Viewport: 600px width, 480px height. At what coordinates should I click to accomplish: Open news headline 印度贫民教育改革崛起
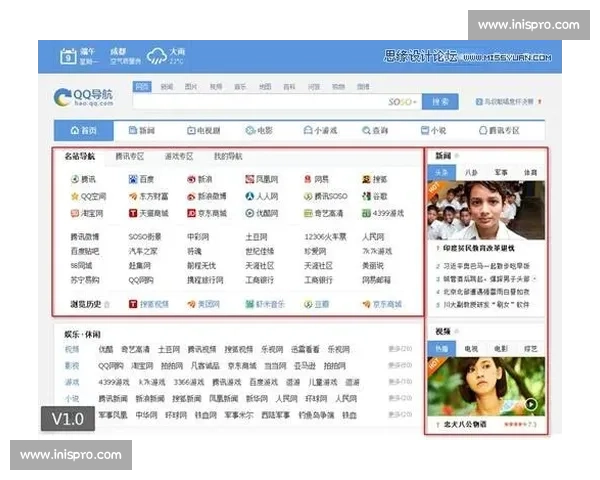pyautogui.click(x=479, y=248)
